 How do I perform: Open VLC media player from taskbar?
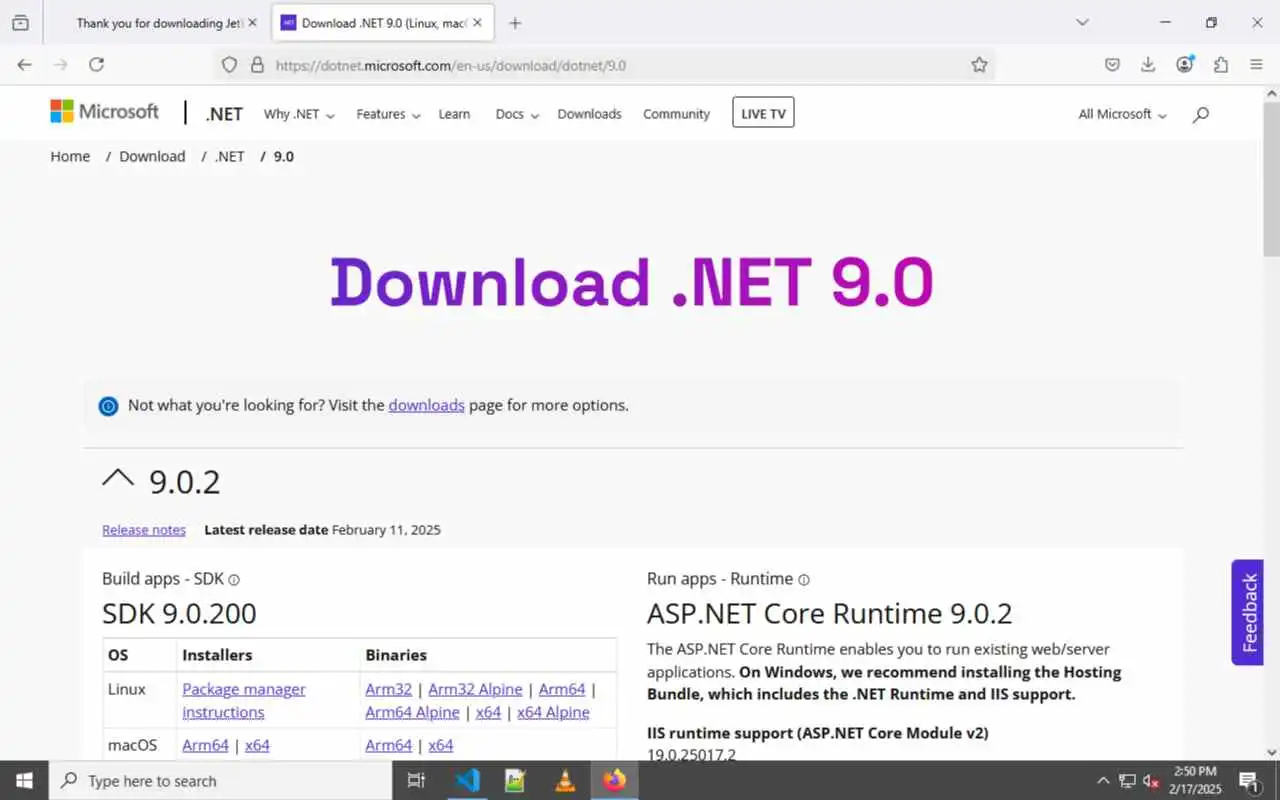[x=565, y=780]
